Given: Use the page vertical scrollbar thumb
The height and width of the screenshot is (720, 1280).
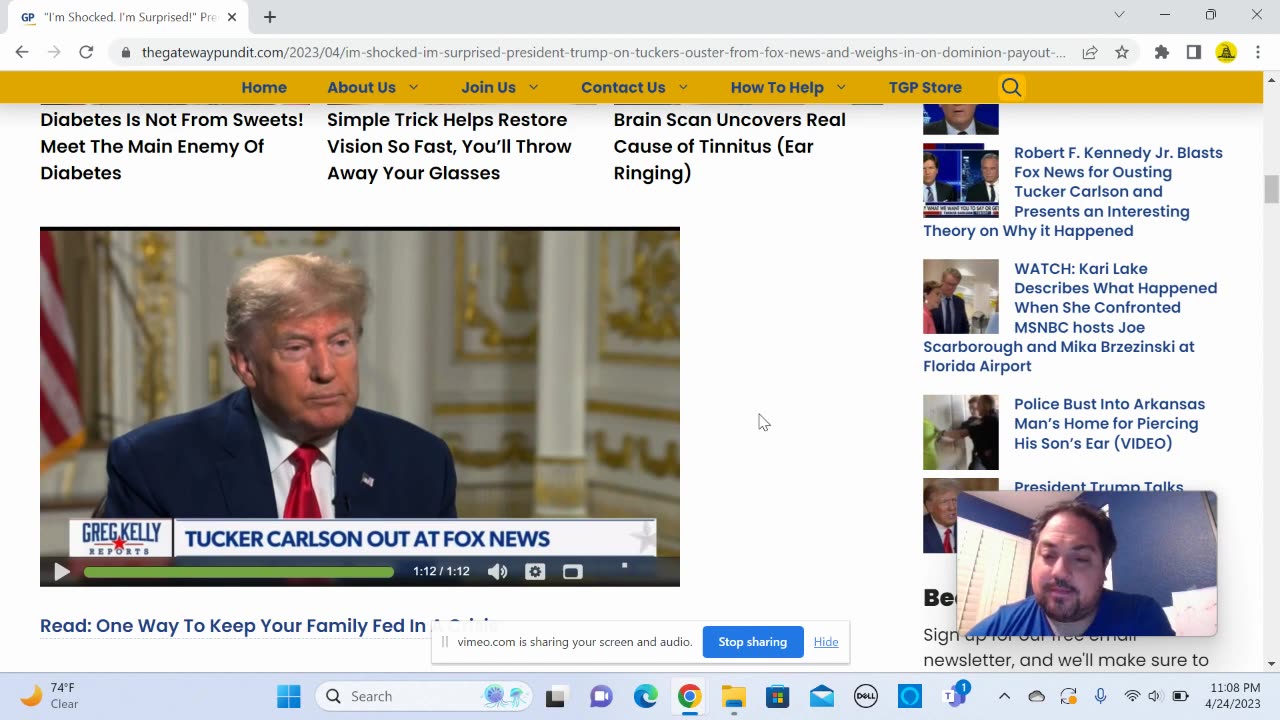Looking at the screenshot, I should point(1271,189).
